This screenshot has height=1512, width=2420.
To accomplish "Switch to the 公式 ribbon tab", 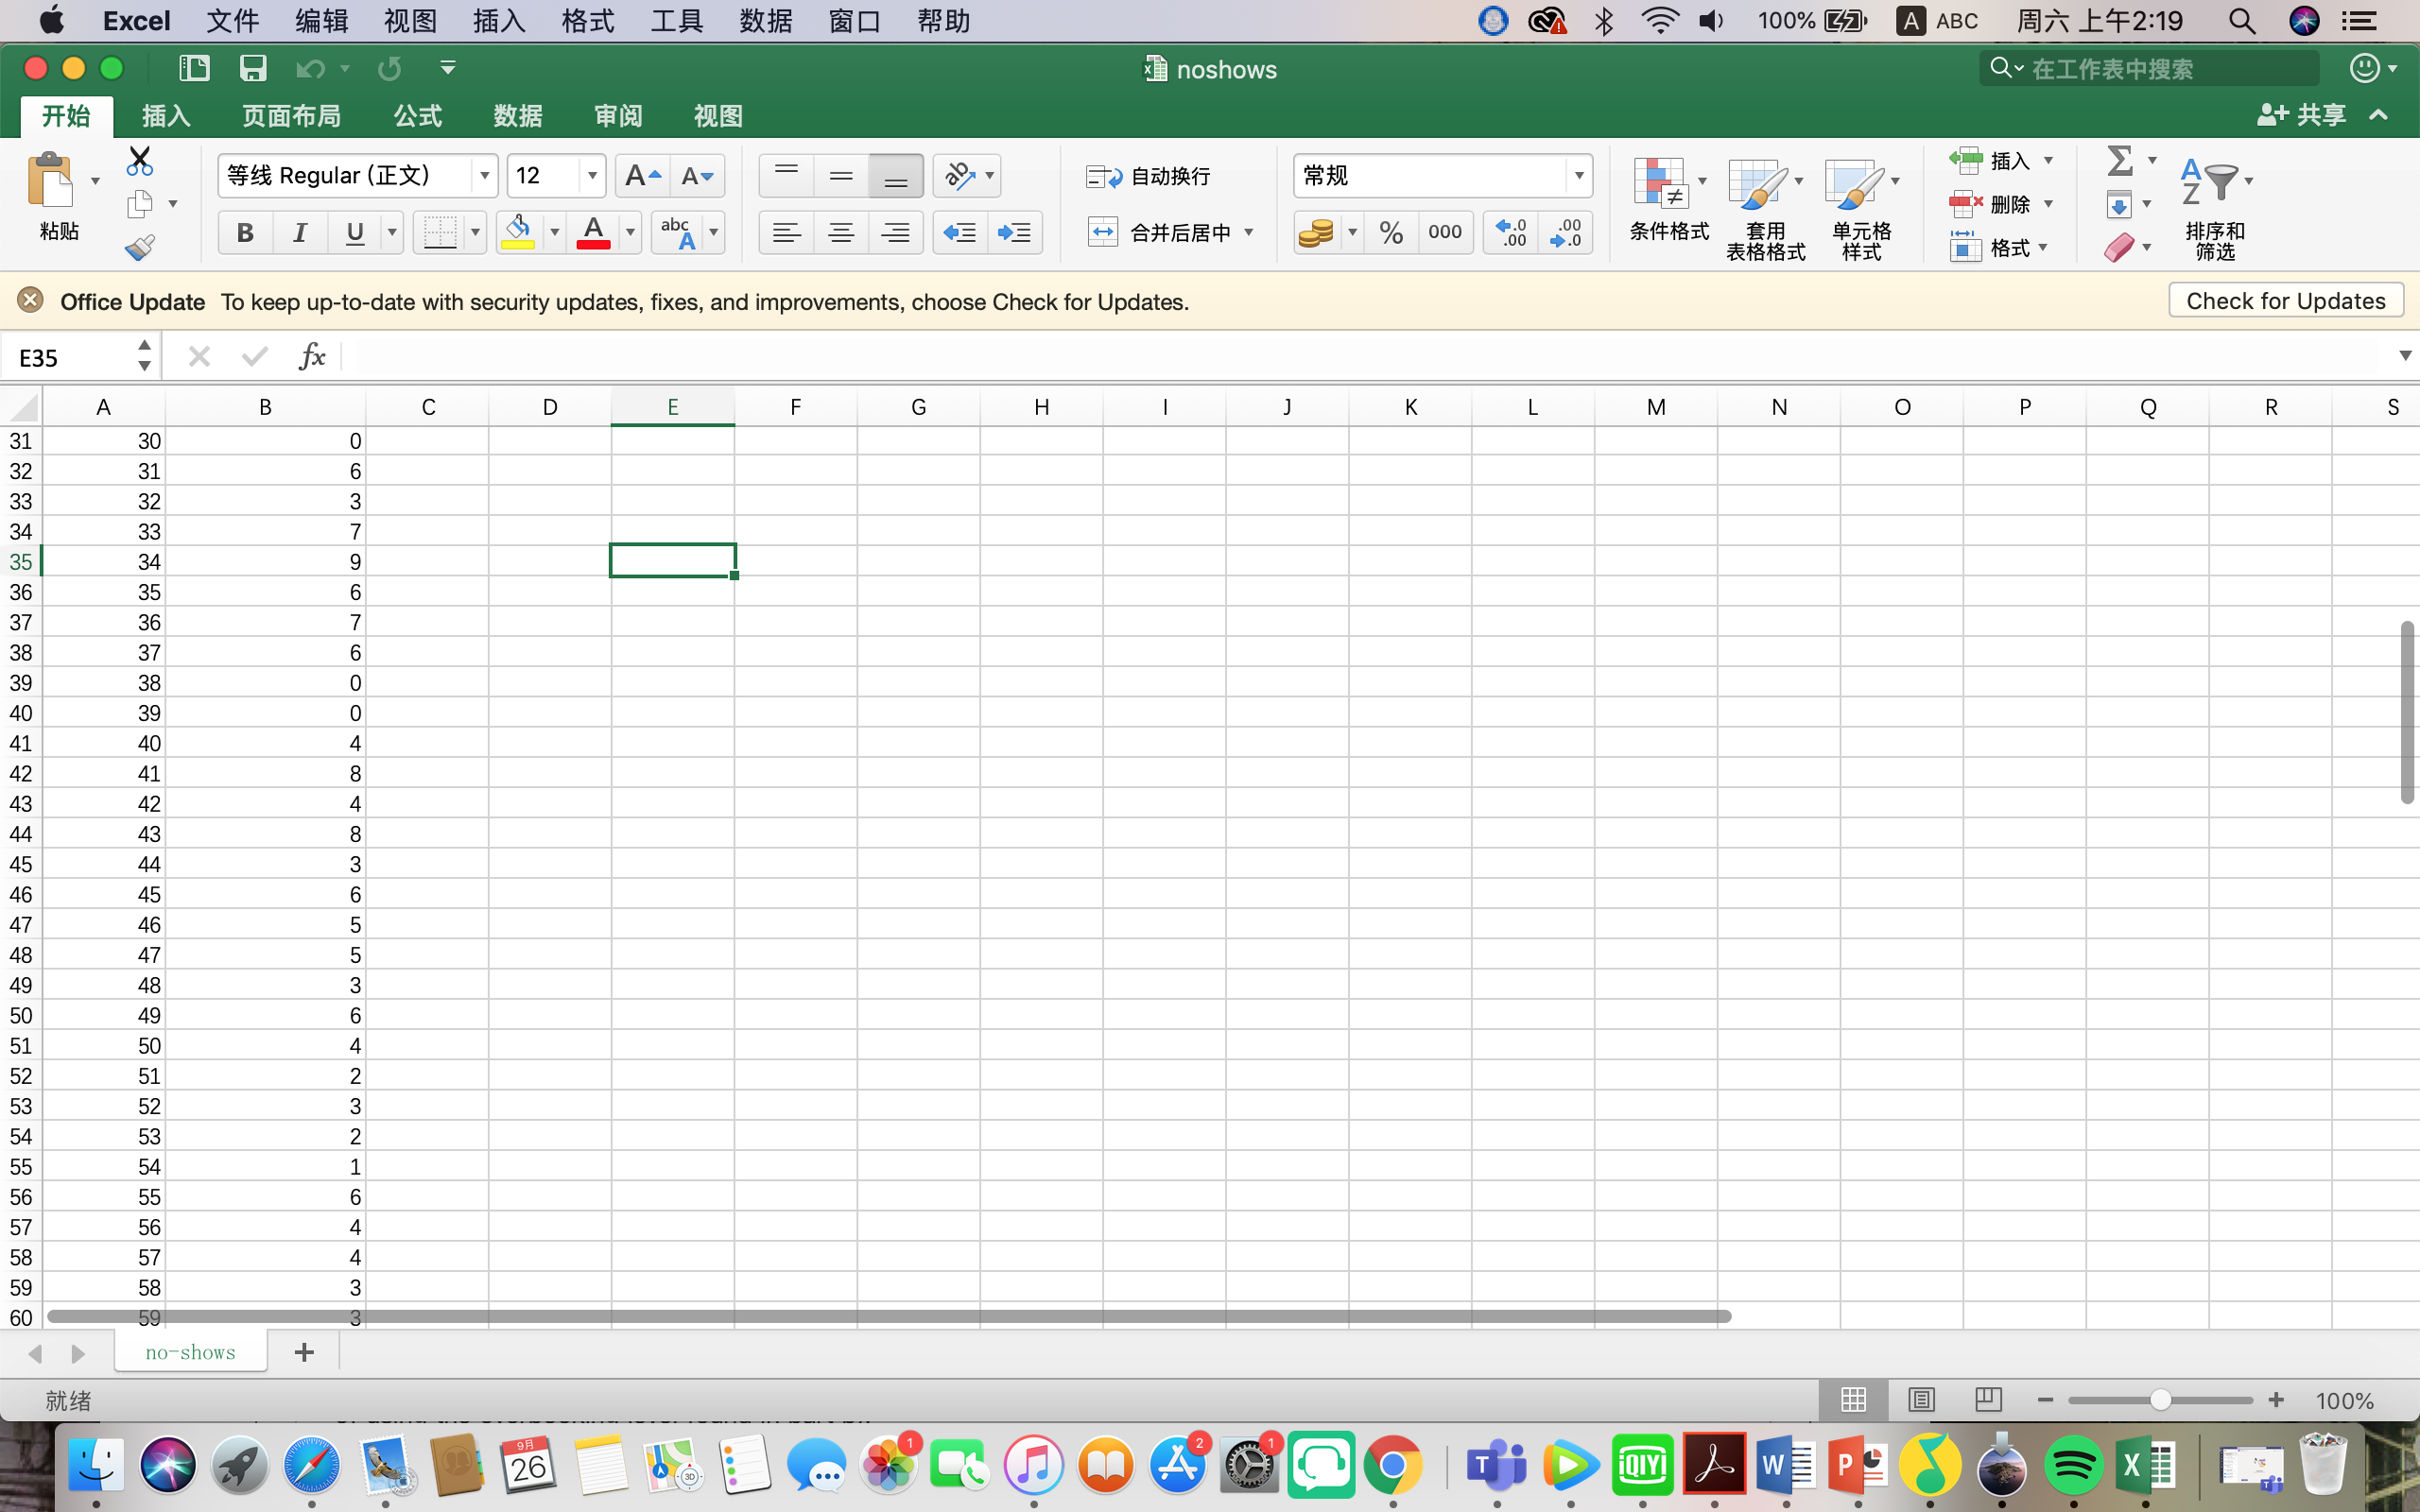I will pos(417,116).
